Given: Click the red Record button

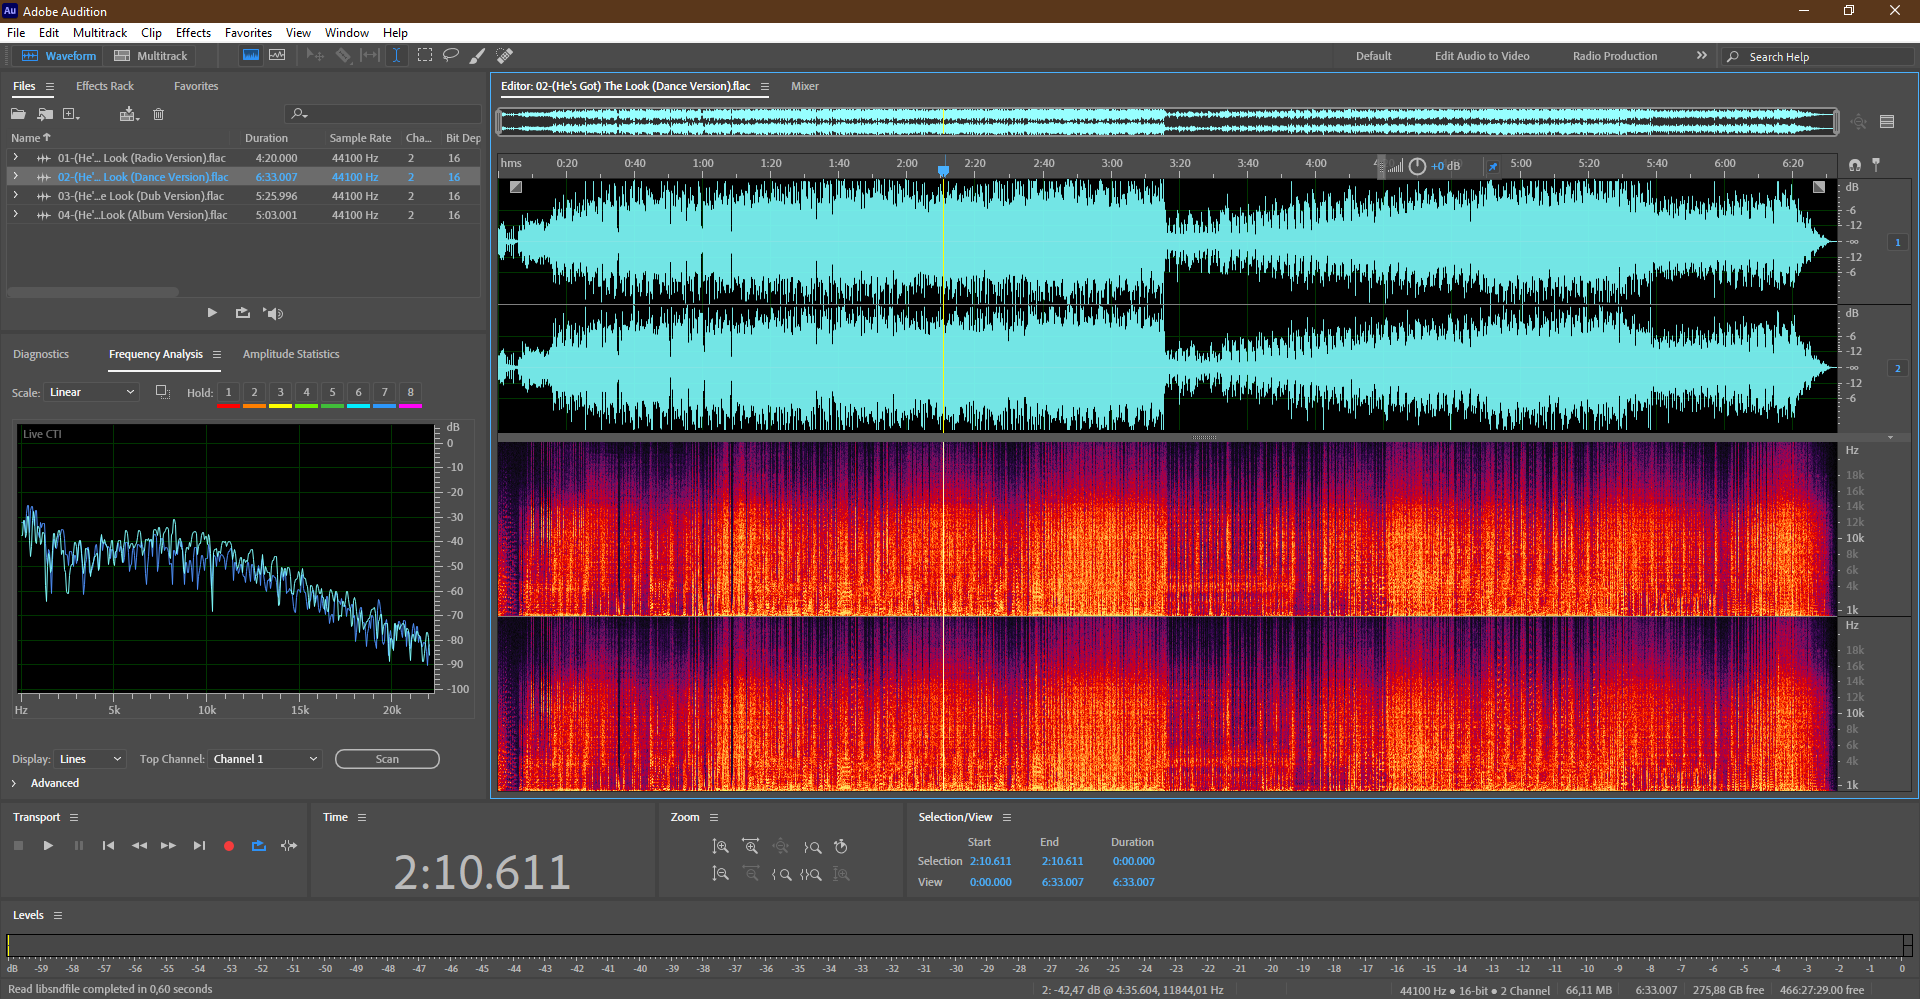Looking at the screenshot, I should pos(229,846).
